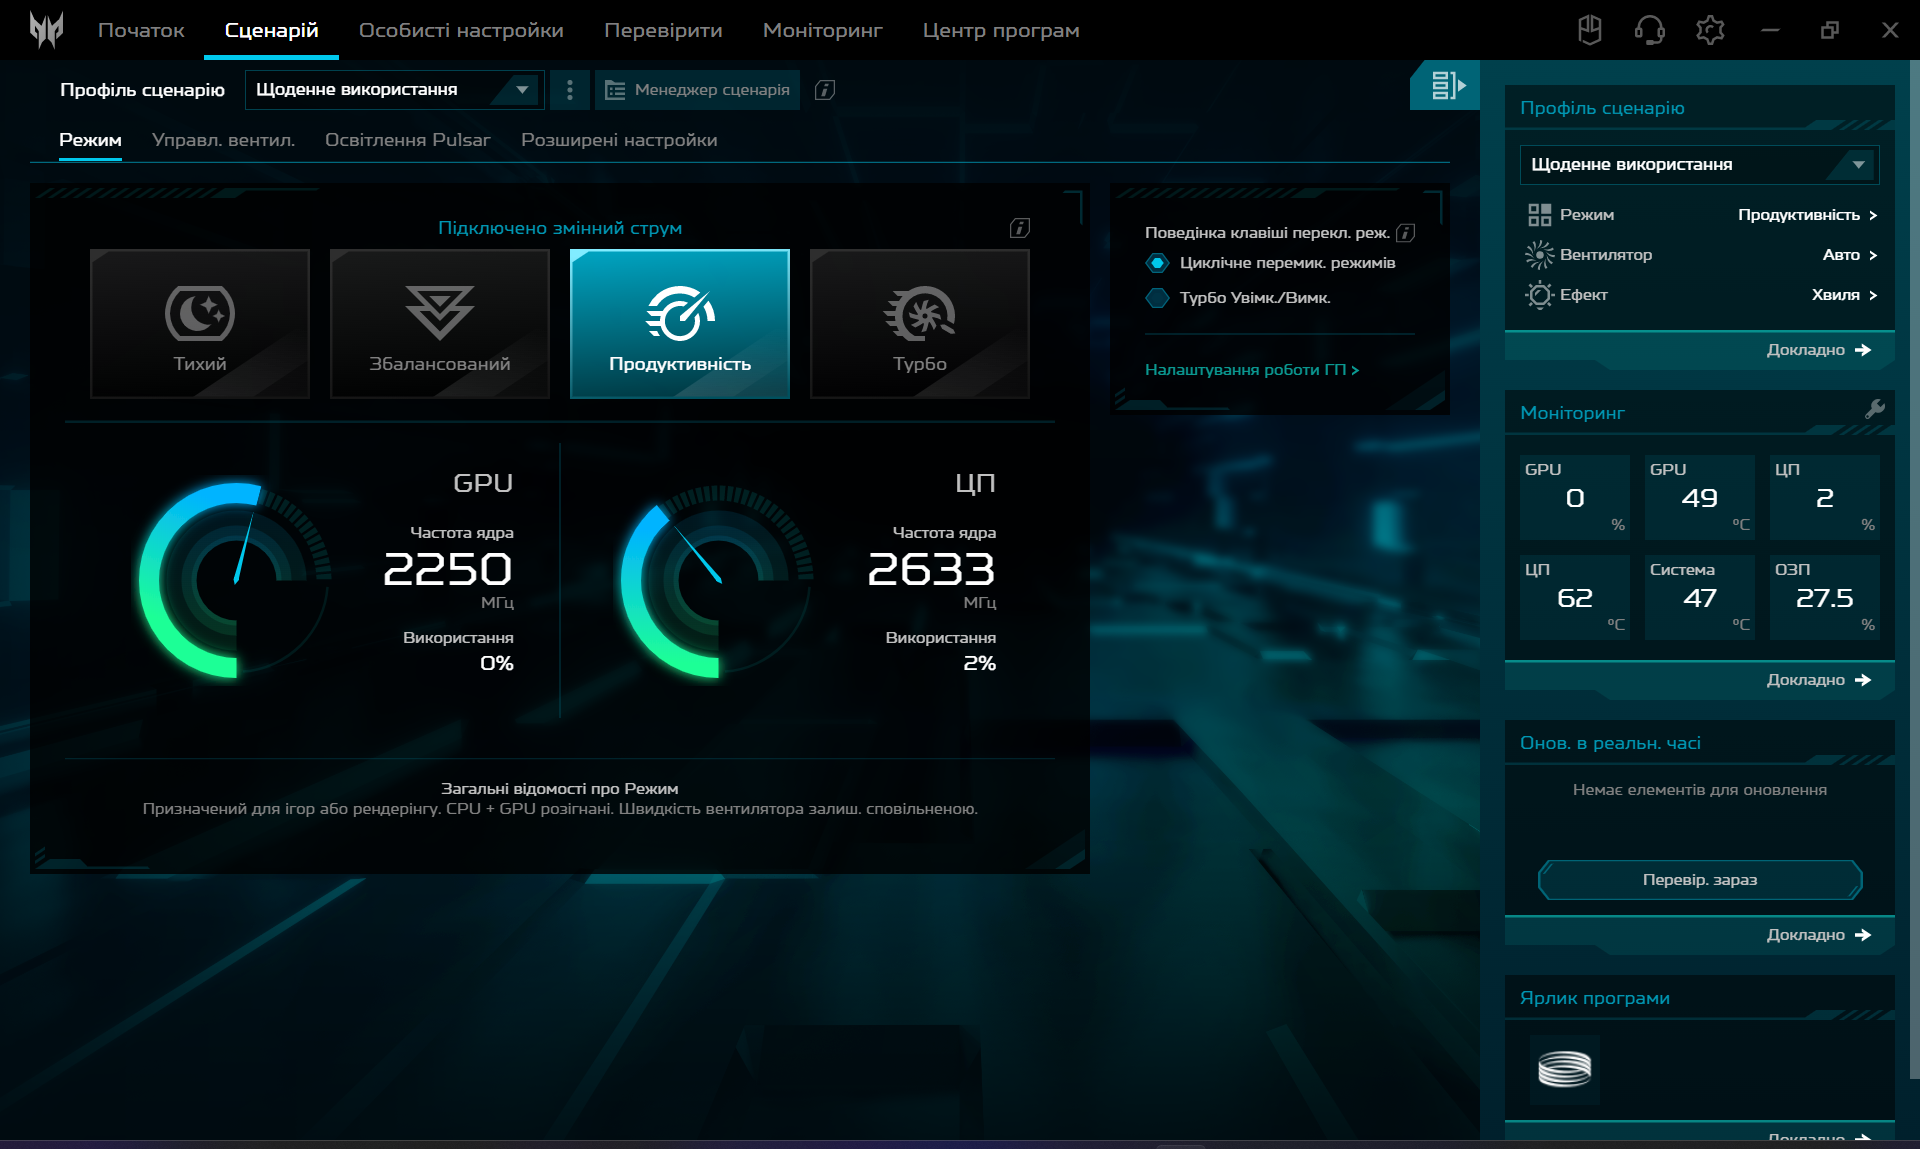Viewport: 1920px width, 1149px height.
Task: Click the Monitoring wrench settings icon
Action: [1875, 409]
